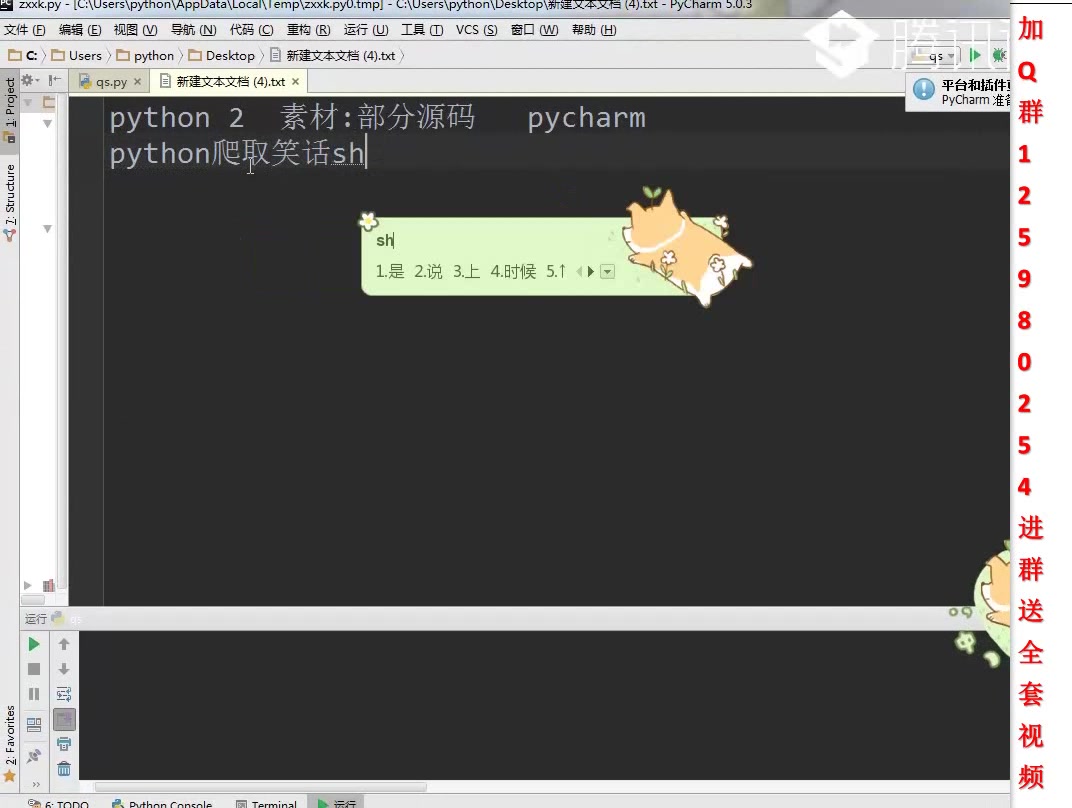The height and width of the screenshot is (808, 1072).
Task: Pin the run tool window
Action: (33, 756)
